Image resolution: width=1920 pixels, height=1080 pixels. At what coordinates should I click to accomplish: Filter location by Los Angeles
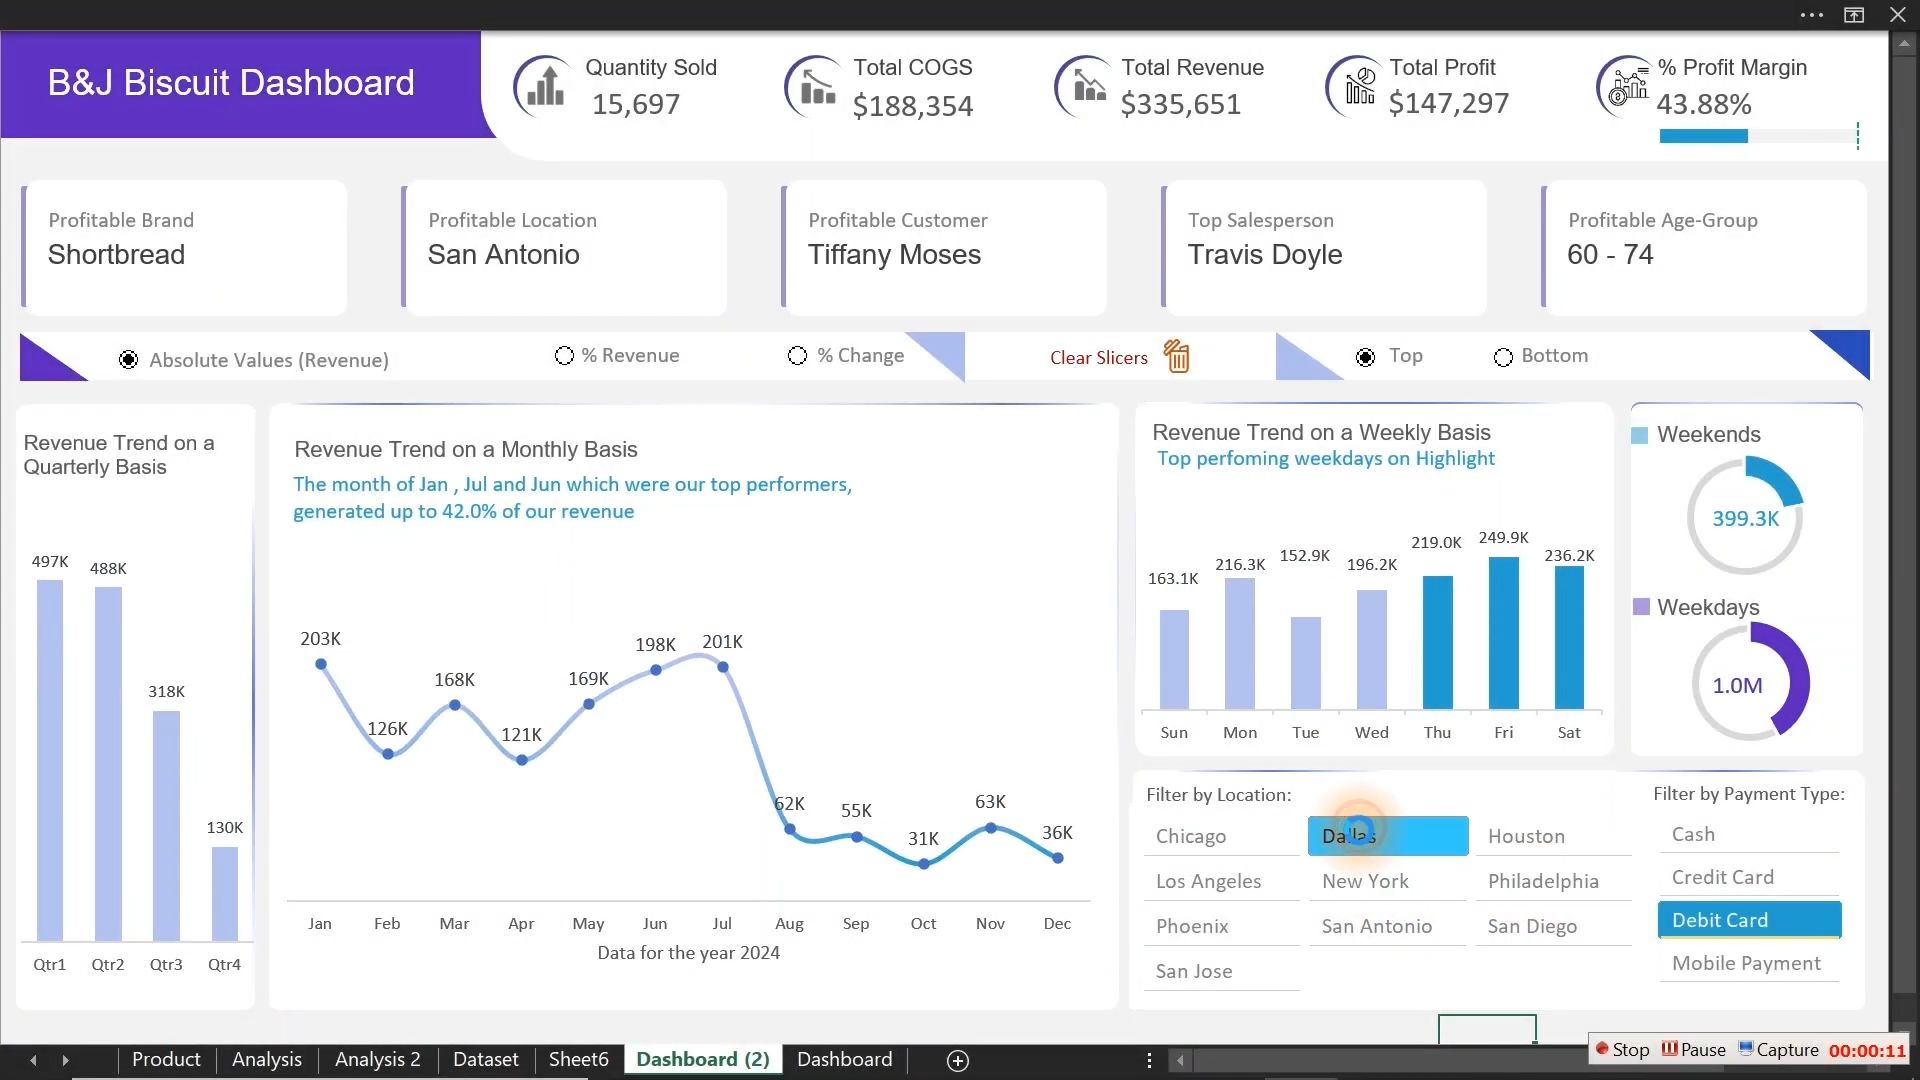[x=1221, y=881]
